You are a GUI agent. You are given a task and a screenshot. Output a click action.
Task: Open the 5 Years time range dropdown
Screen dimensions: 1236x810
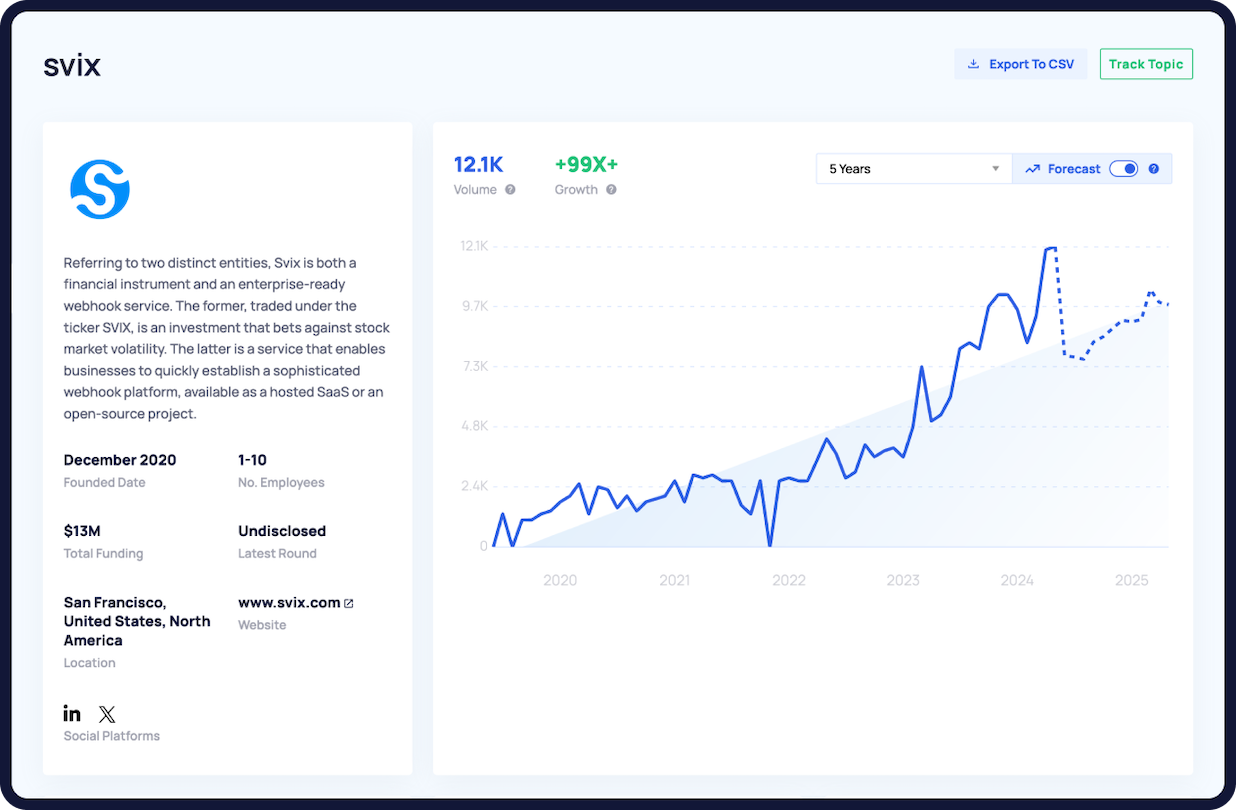pyautogui.click(x=914, y=169)
